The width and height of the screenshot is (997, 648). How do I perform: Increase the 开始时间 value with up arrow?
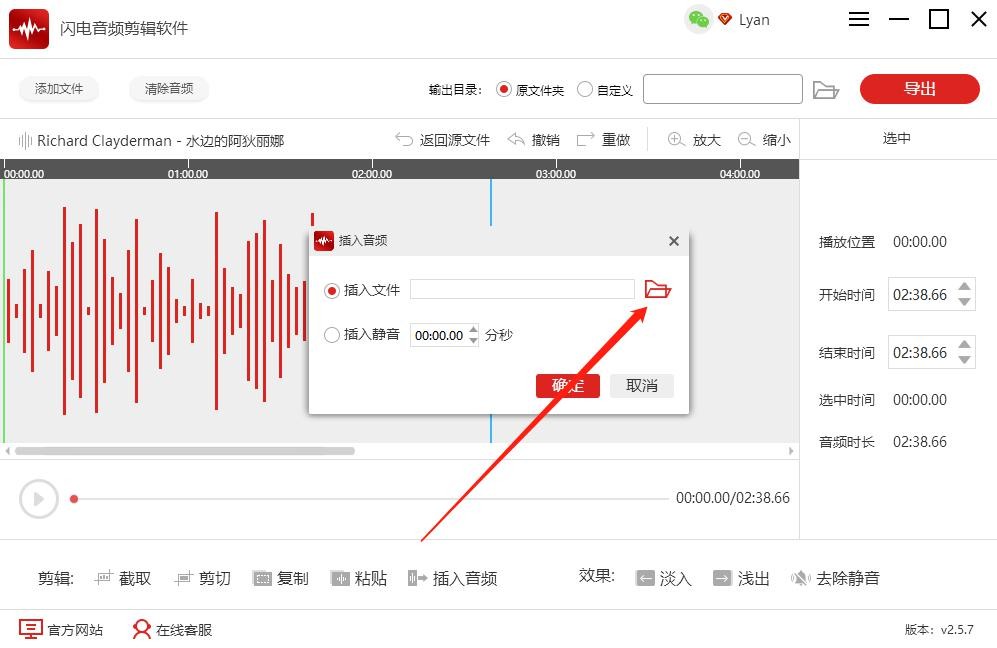click(x=964, y=288)
